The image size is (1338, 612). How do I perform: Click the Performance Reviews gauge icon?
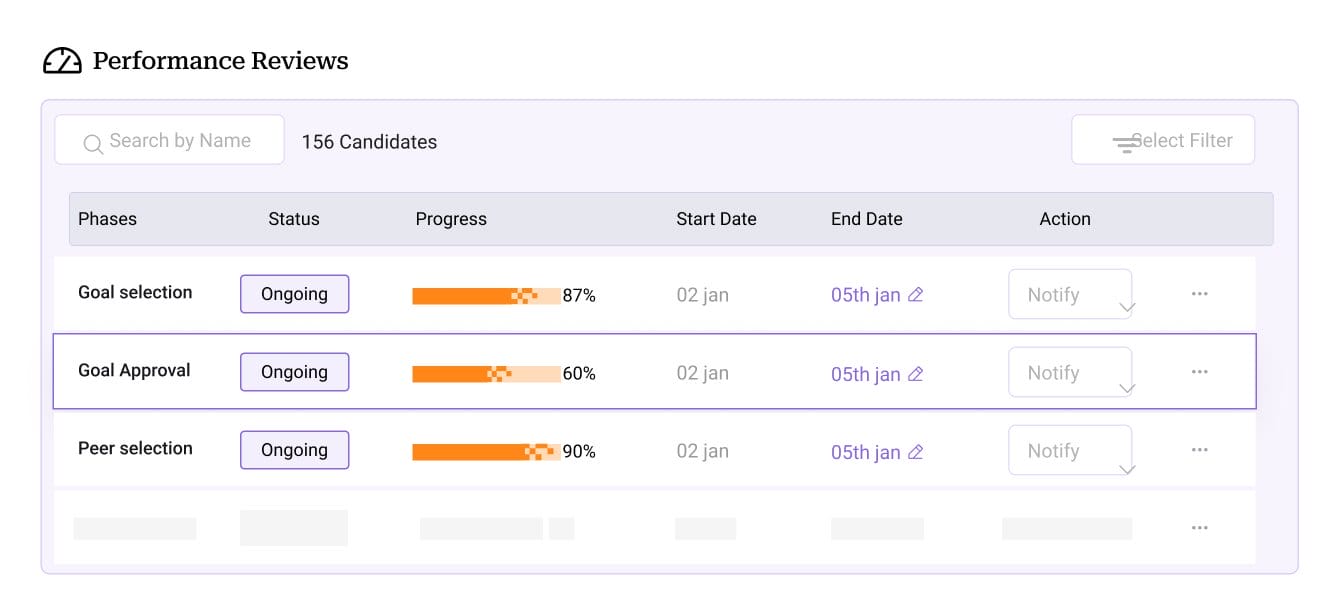coord(62,60)
